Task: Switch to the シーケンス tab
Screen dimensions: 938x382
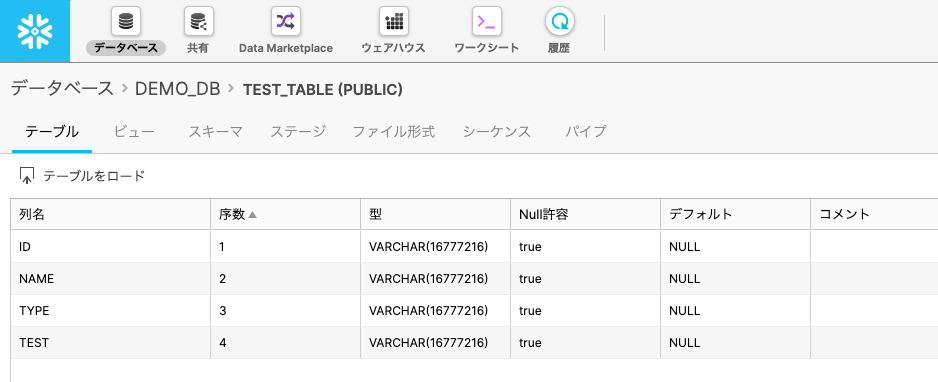Action: (497, 132)
